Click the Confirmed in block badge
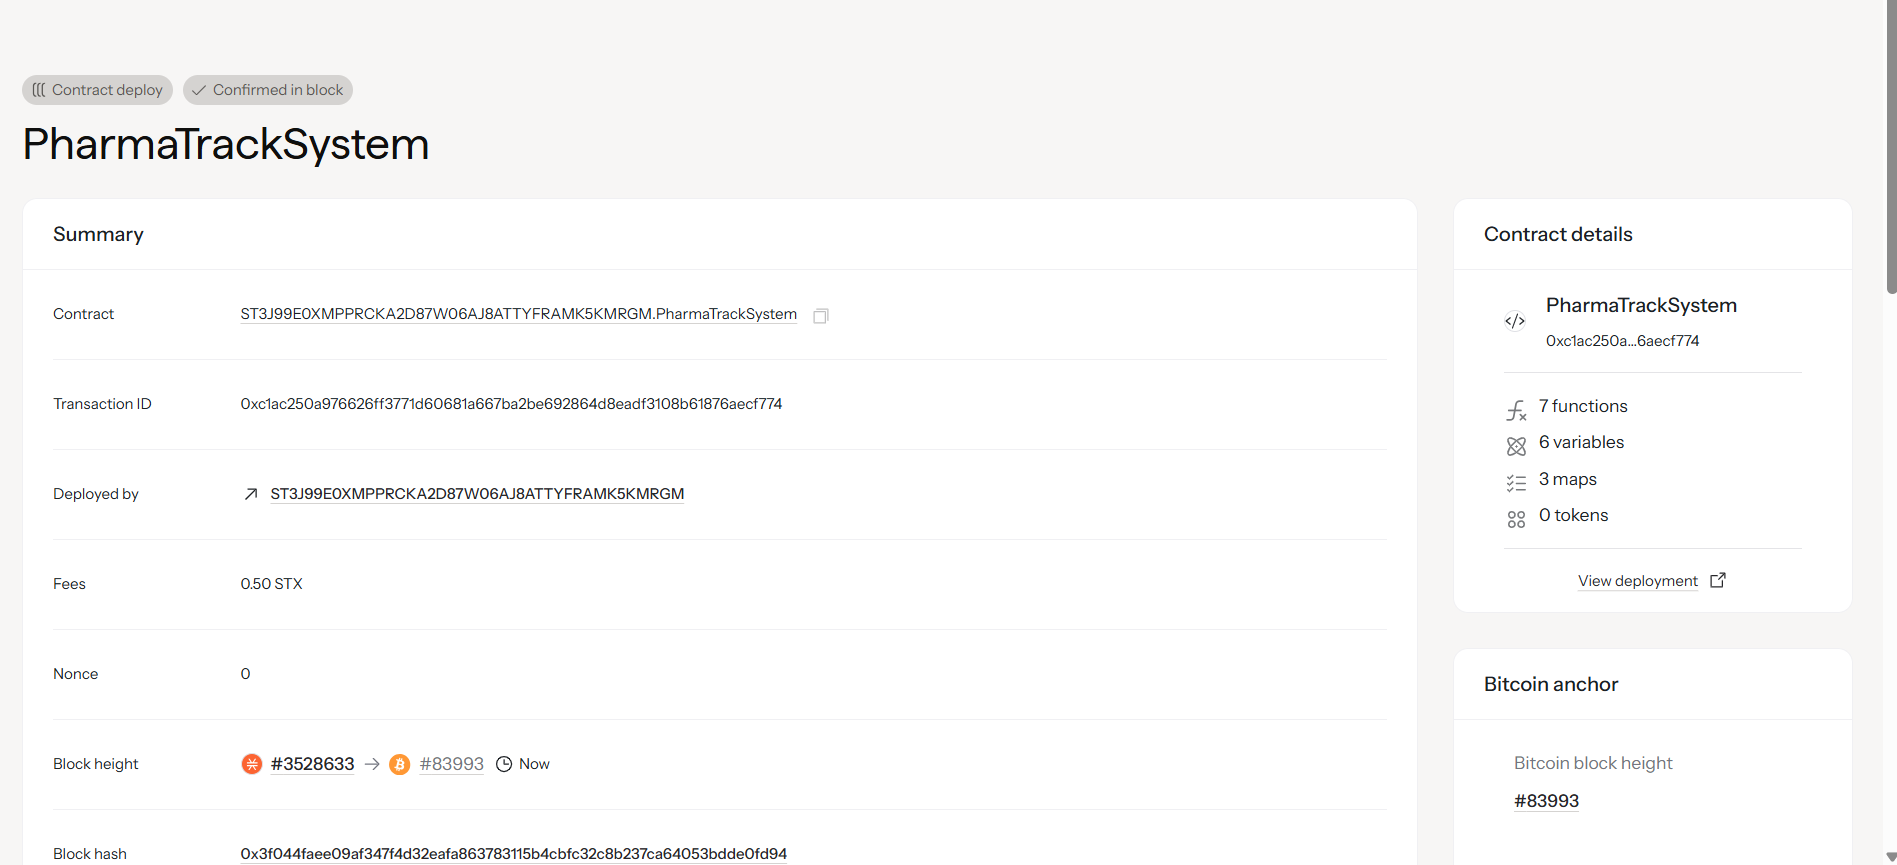 pos(268,90)
